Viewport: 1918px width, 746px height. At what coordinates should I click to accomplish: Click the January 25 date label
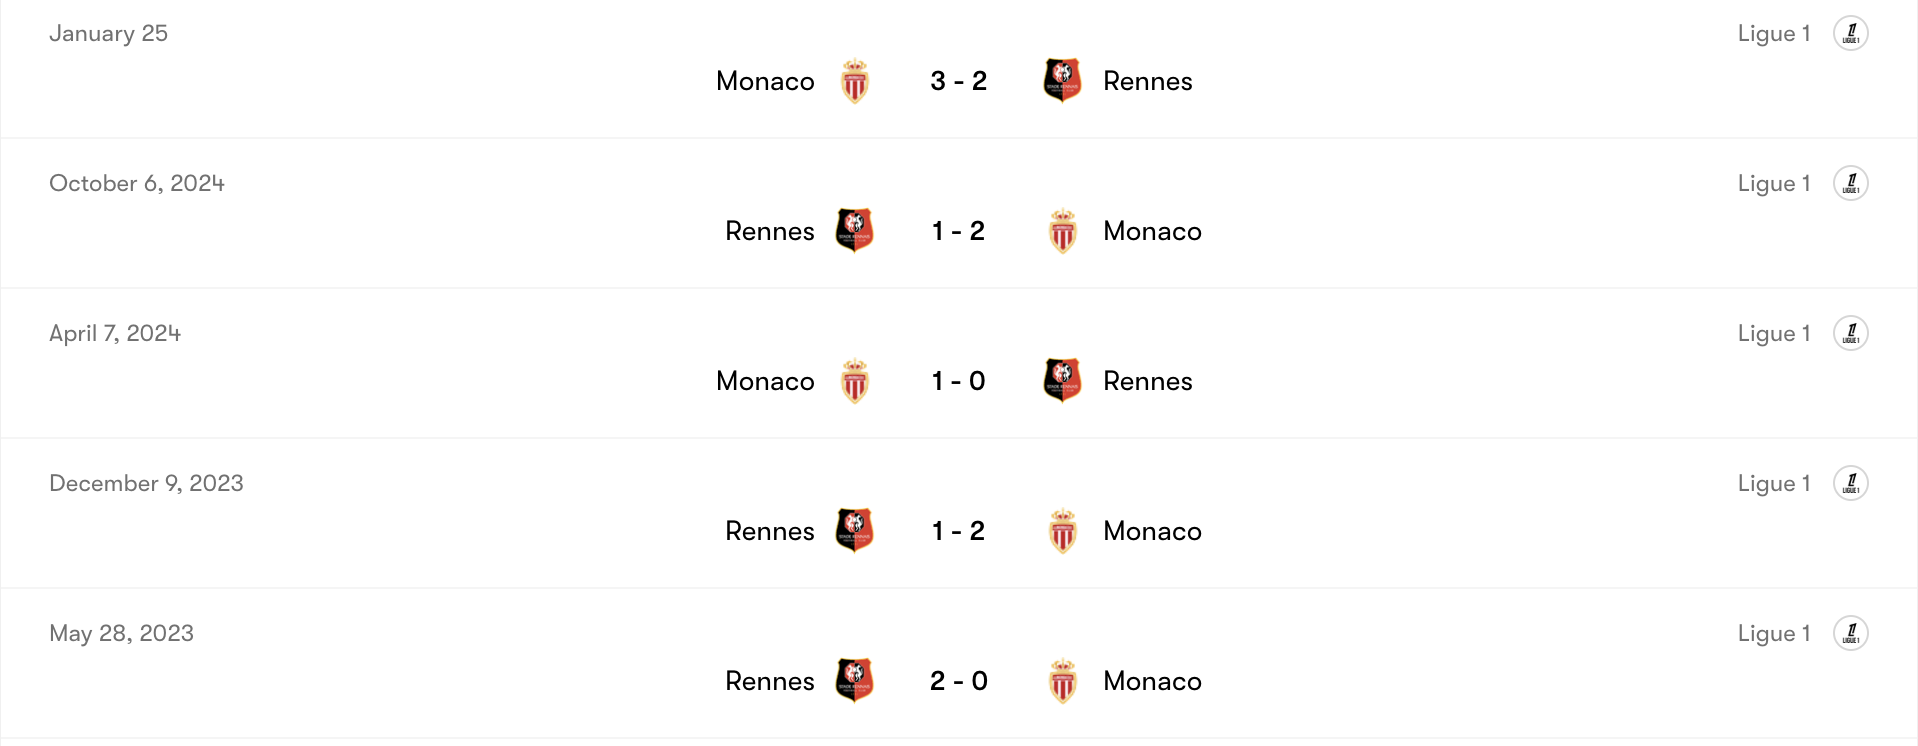pos(109,33)
